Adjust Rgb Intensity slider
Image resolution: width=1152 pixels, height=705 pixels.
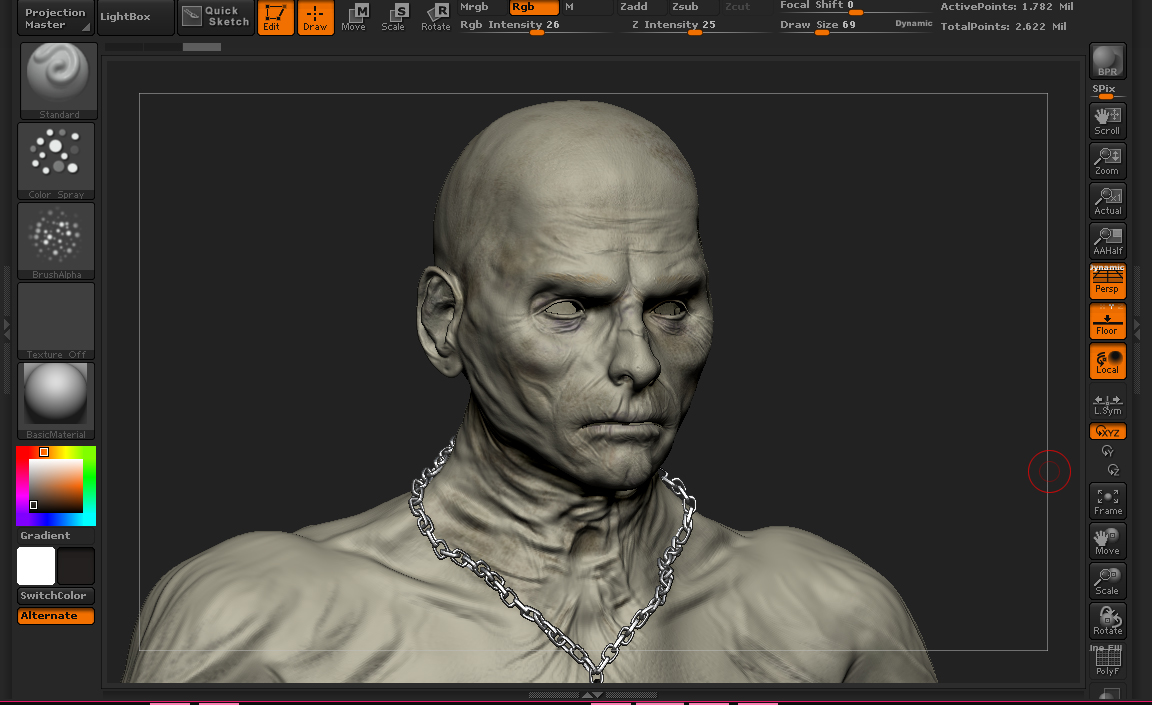coord(534,26)
